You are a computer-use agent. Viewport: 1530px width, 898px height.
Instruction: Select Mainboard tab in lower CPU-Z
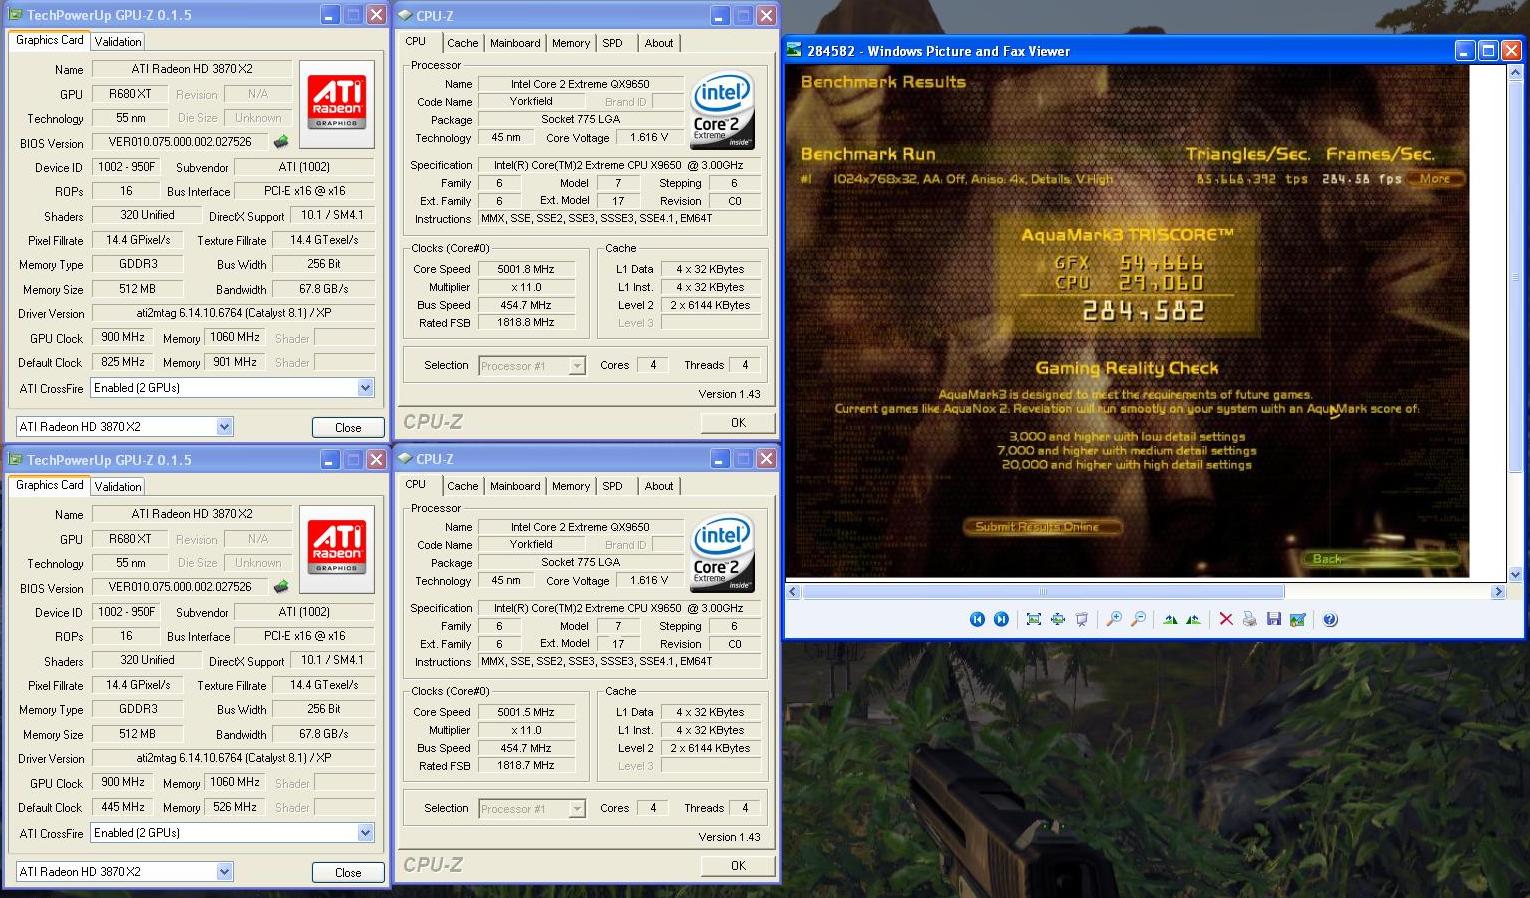click(515, 486)
